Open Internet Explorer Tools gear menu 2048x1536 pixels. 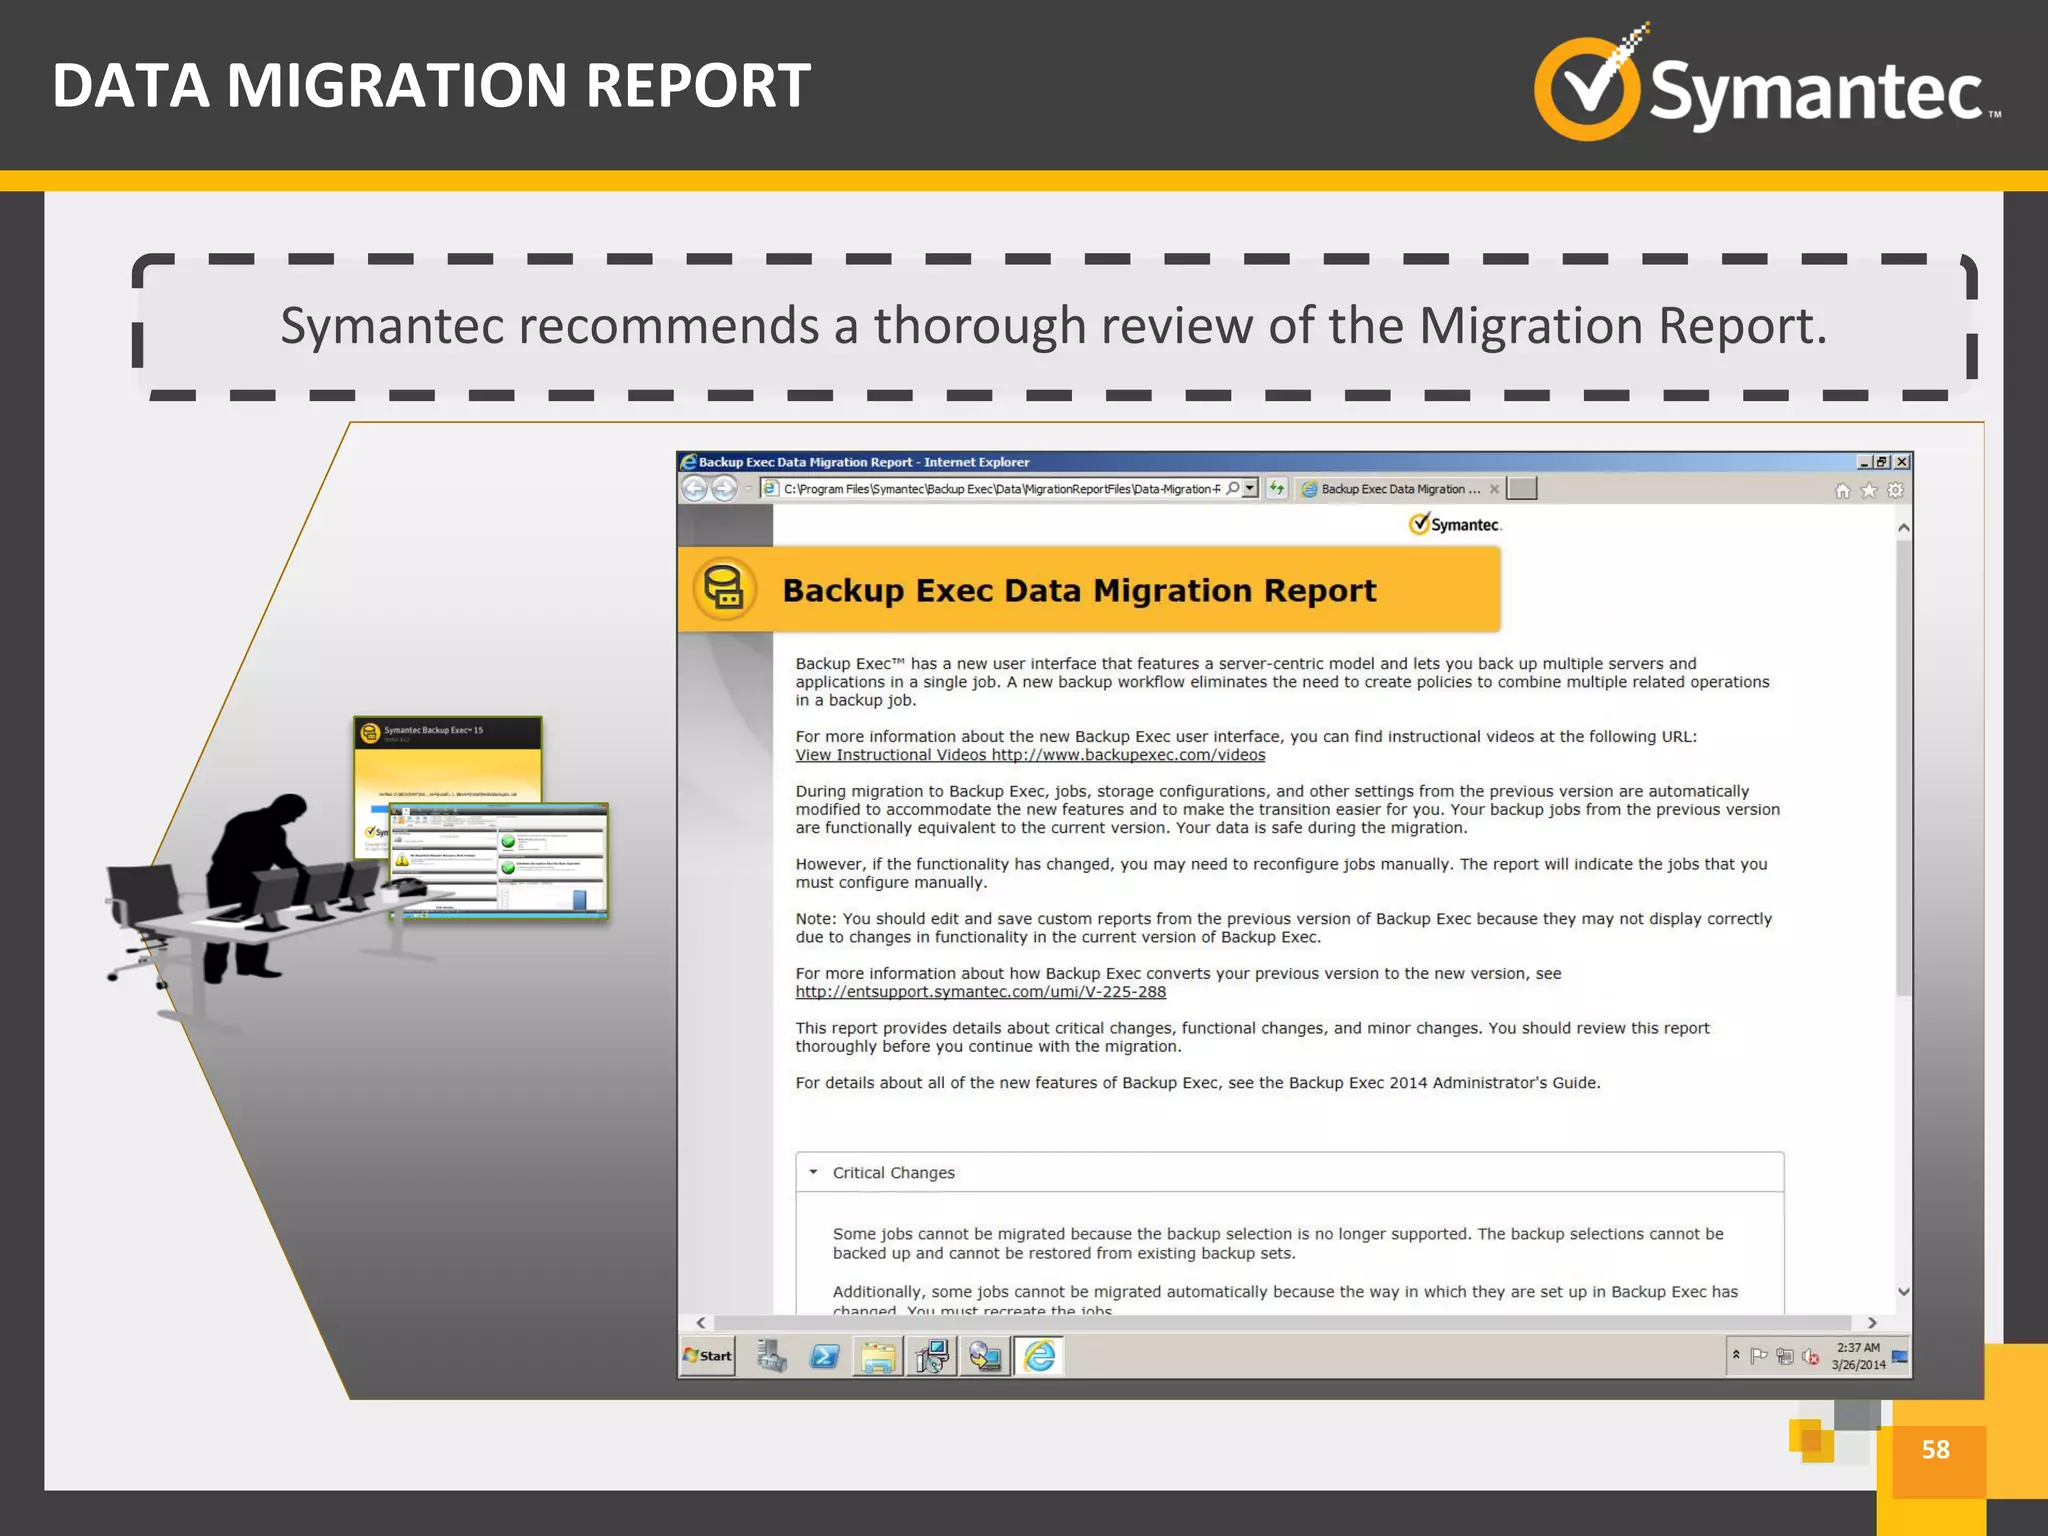[1895, 490]
